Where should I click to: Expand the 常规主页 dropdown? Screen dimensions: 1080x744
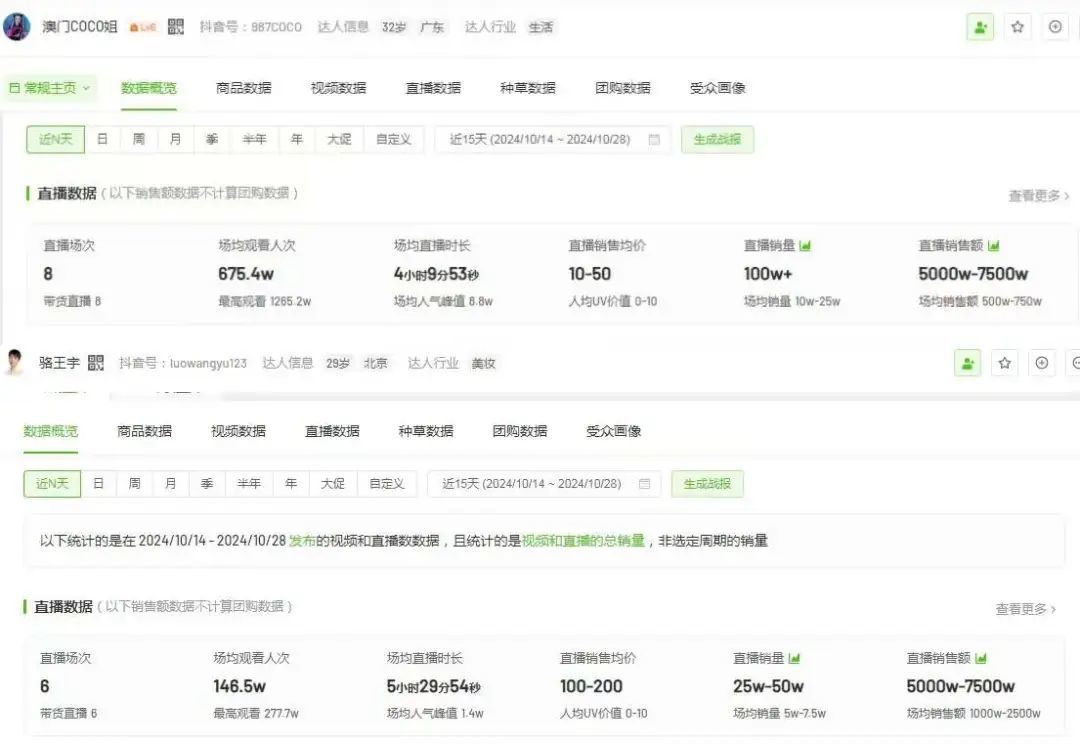(x=50, y=88)
